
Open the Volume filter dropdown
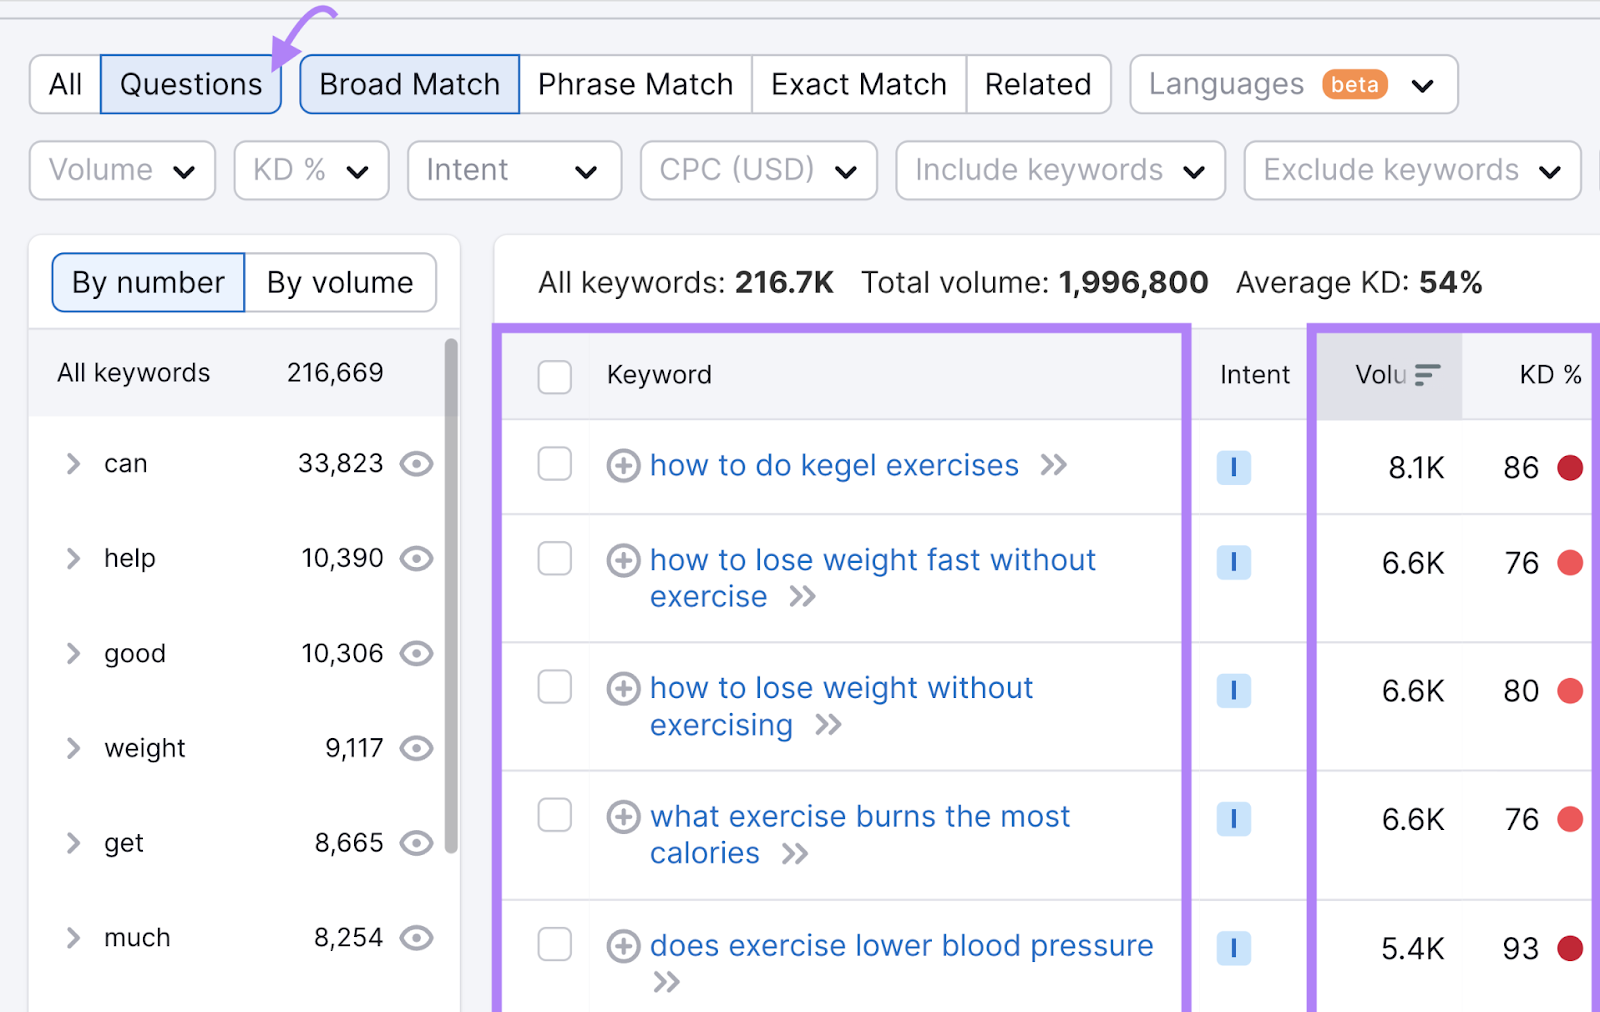121,170
